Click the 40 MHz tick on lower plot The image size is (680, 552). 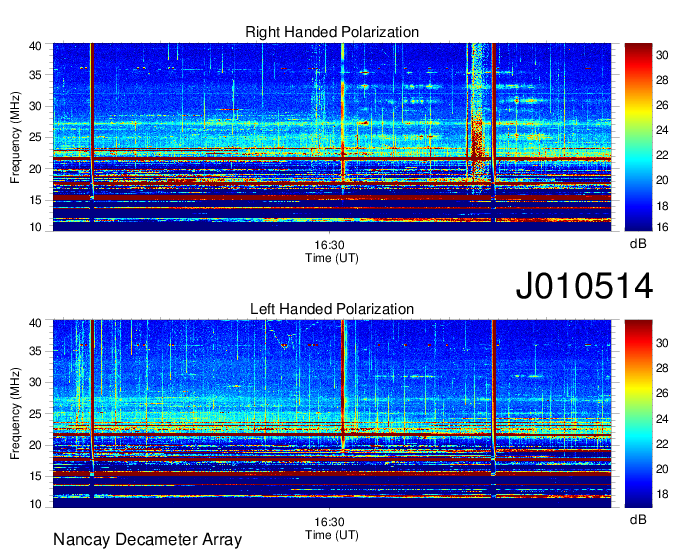(35, 323)
